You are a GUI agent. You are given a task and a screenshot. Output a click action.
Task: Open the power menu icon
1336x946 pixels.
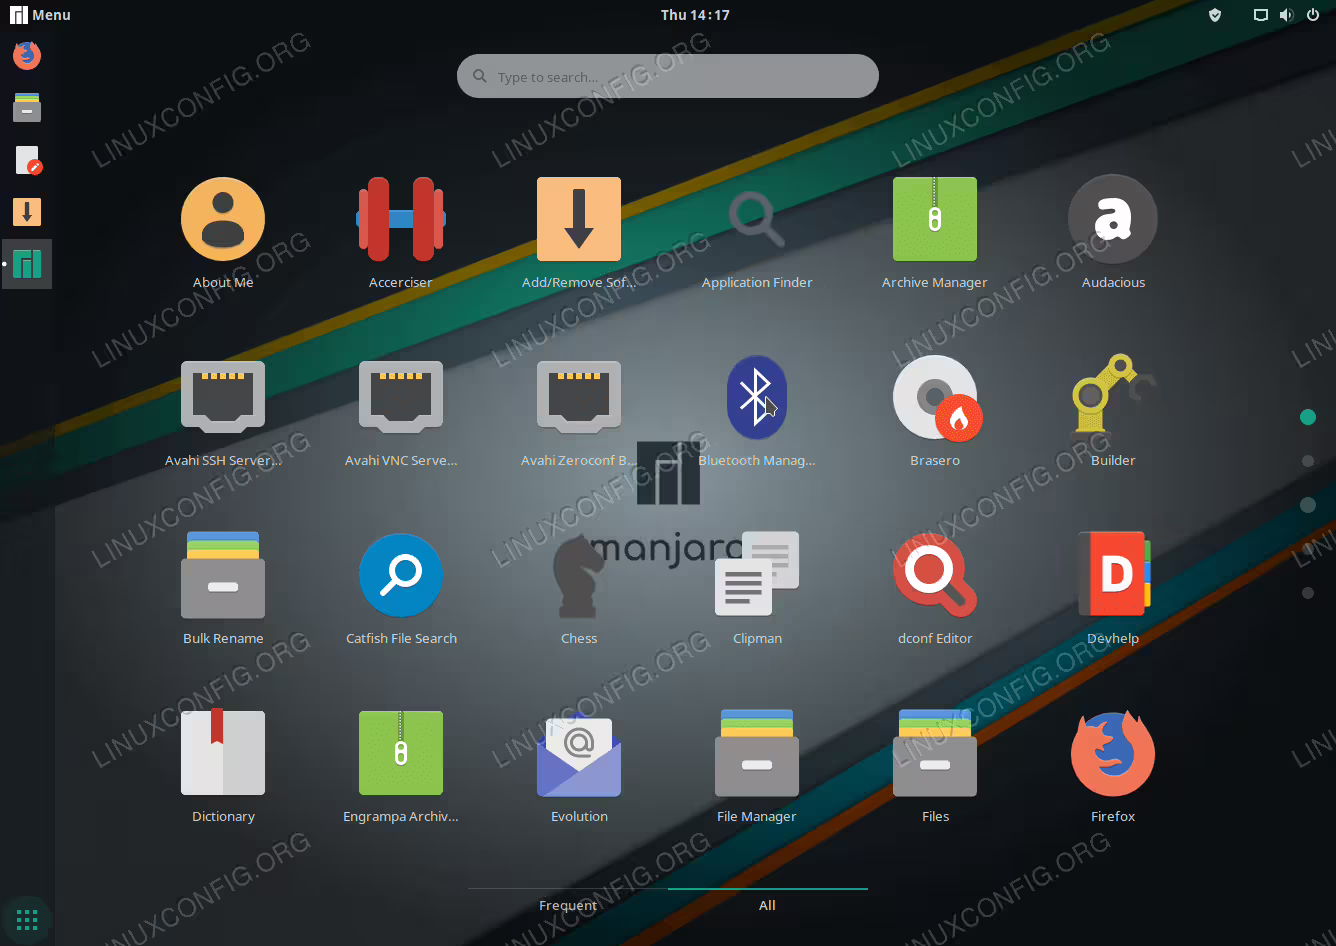click(1313, 15)
